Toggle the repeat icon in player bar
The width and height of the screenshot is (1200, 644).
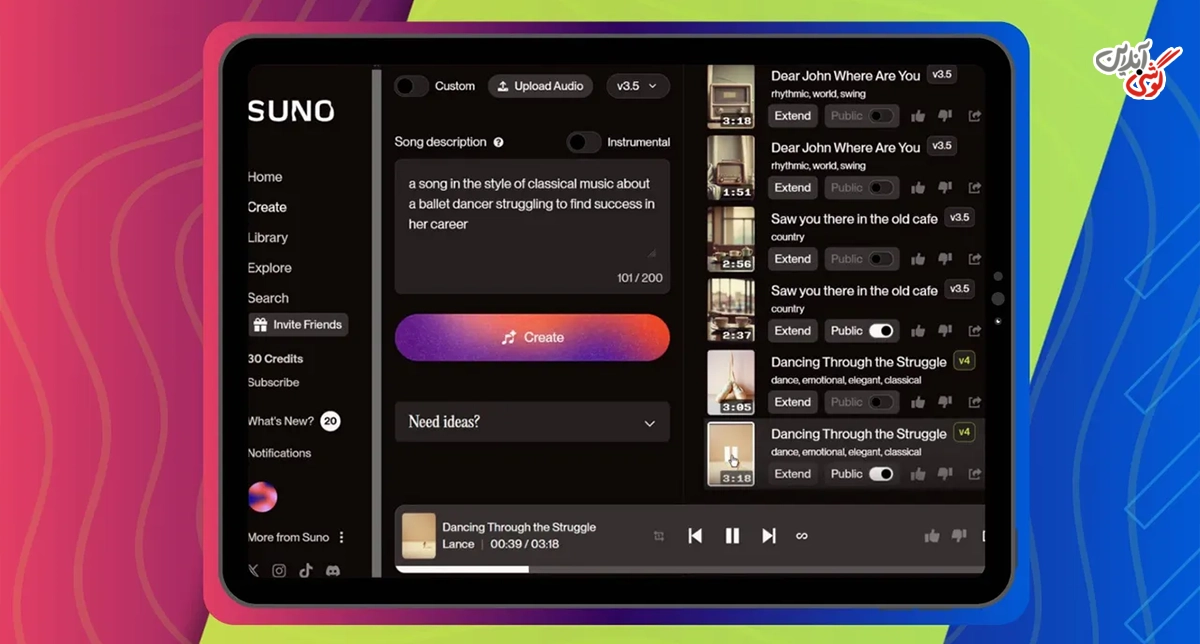pos(659,536)
